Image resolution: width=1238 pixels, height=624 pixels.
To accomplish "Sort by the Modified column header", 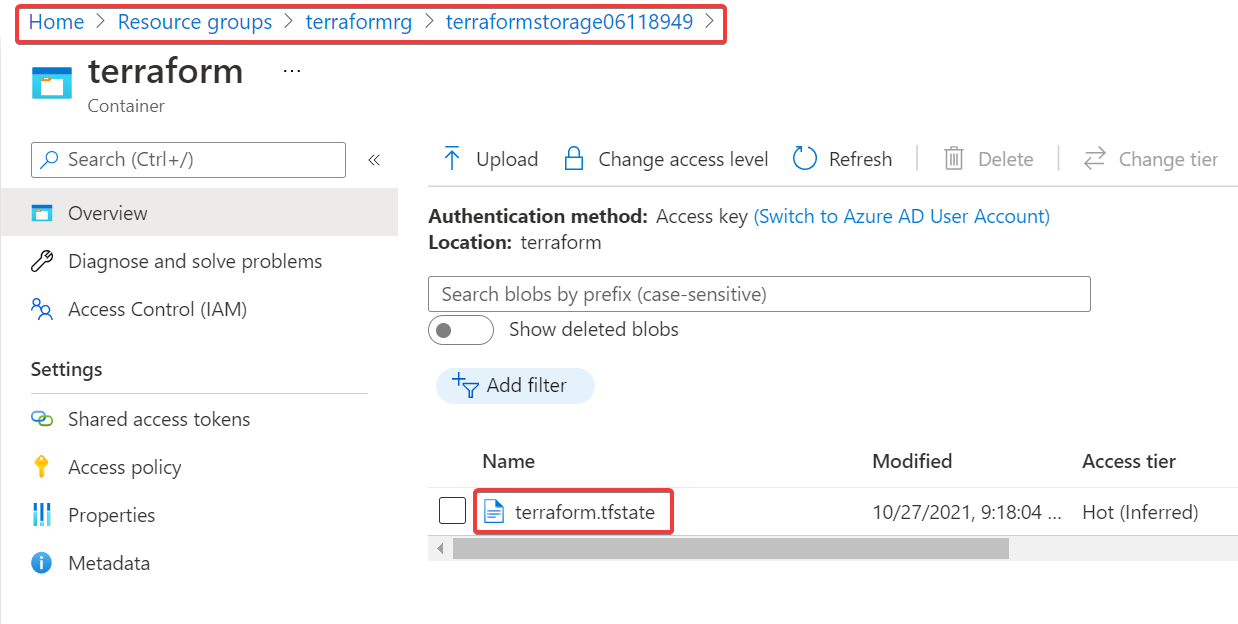I will pos(912,461).
